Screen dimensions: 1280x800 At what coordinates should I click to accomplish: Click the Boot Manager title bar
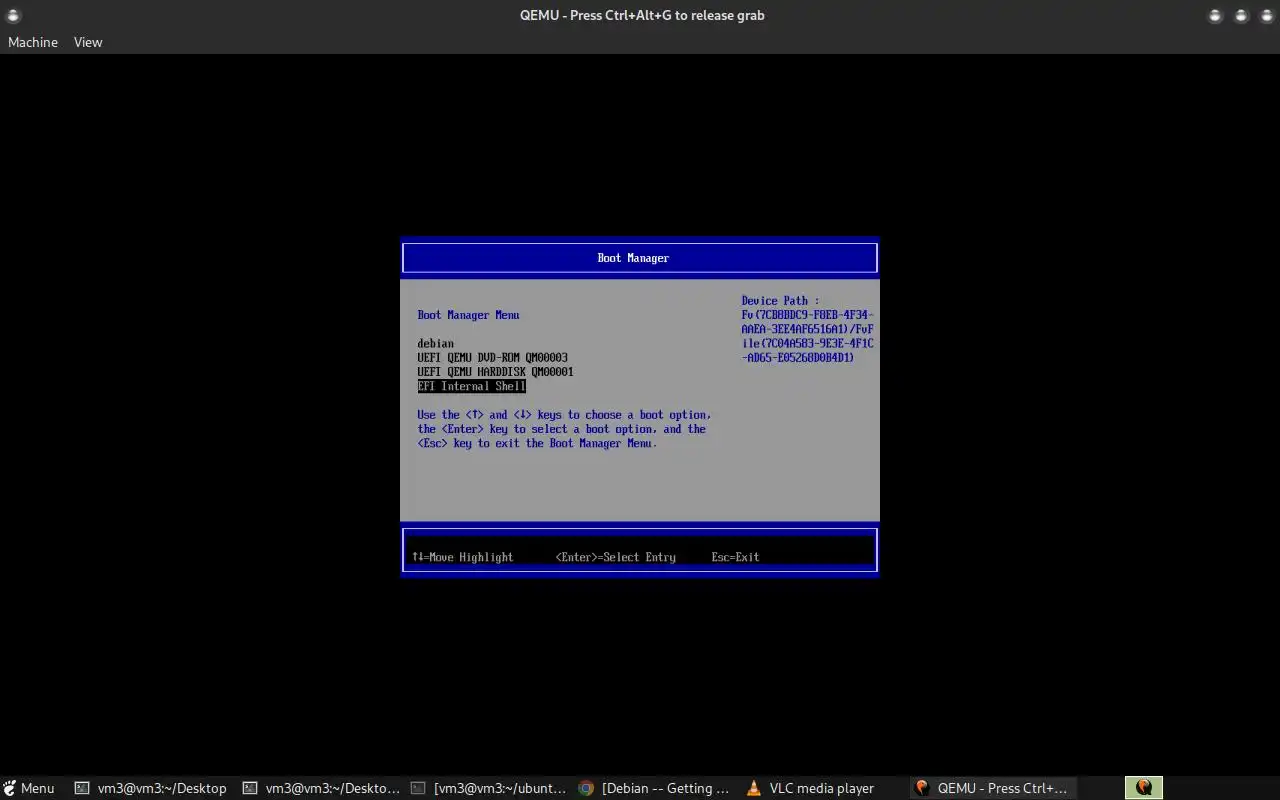point(640,258)
